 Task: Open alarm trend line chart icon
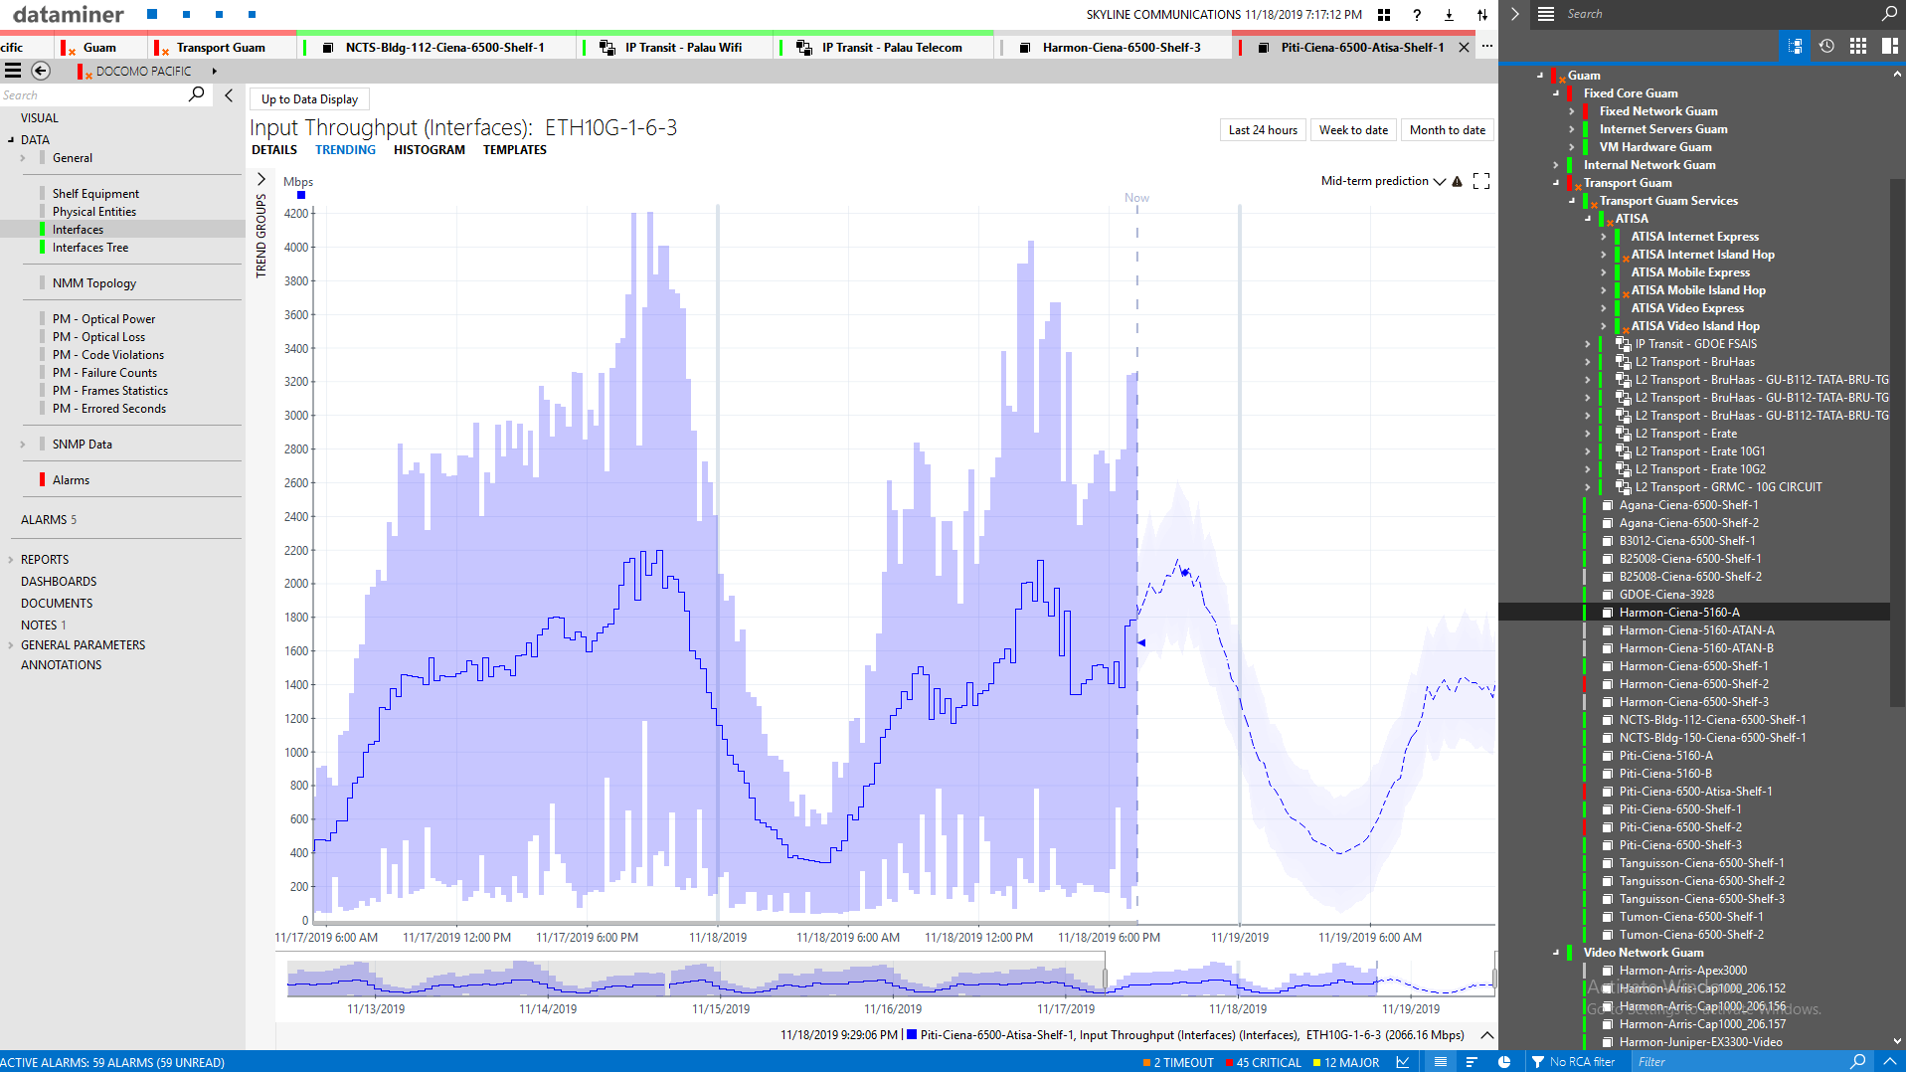tap(1403, 1062)
